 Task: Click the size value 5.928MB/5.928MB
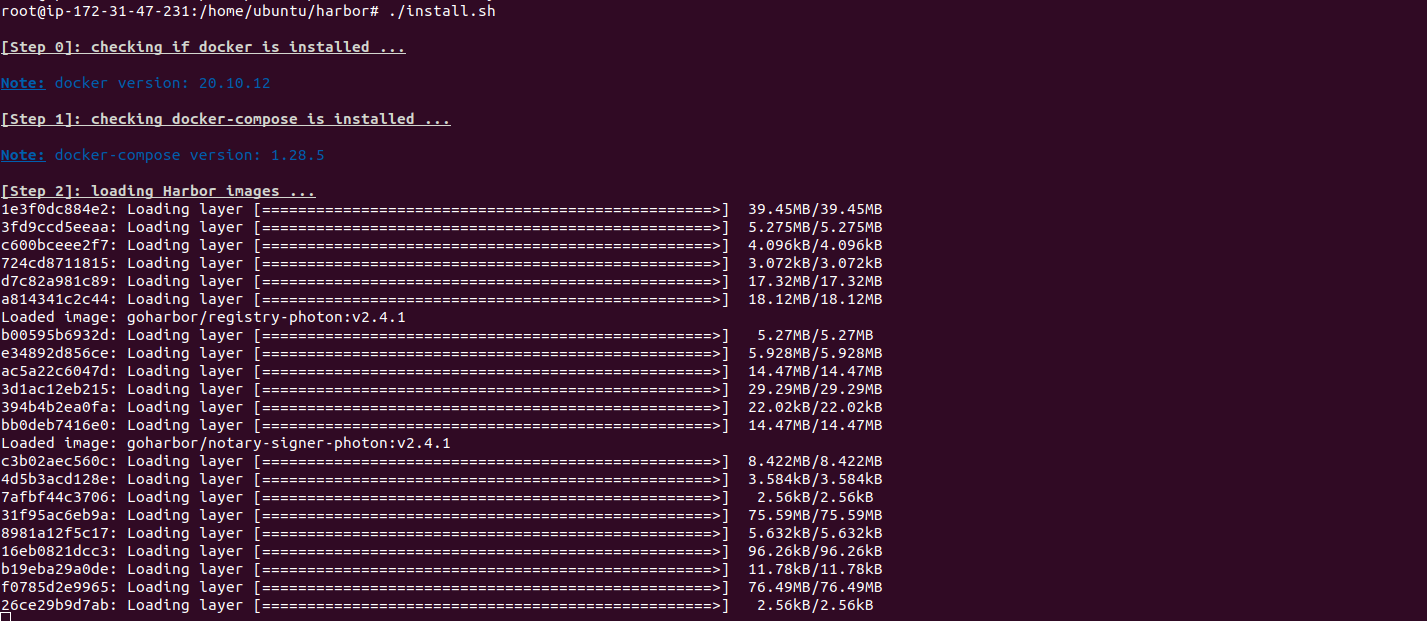click(x=815, y=353)
